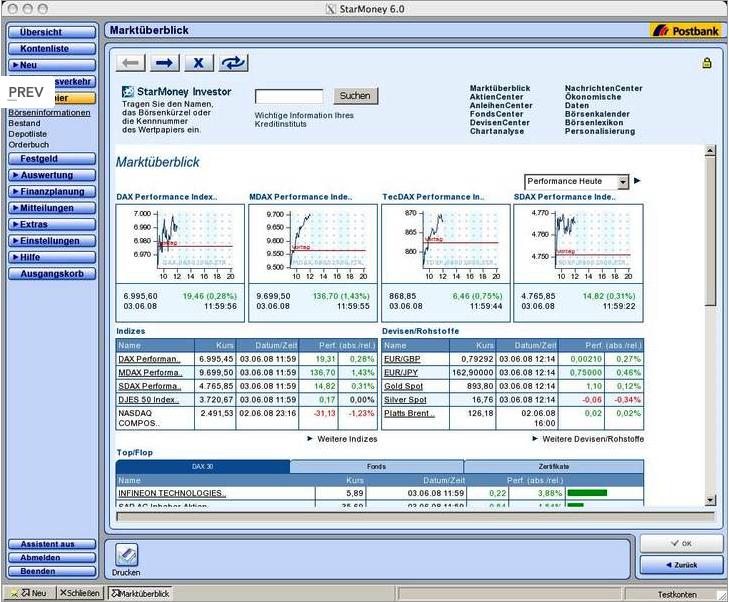Click the back arrow navigation button
The image size is (729, 602).
pos(131,63)
